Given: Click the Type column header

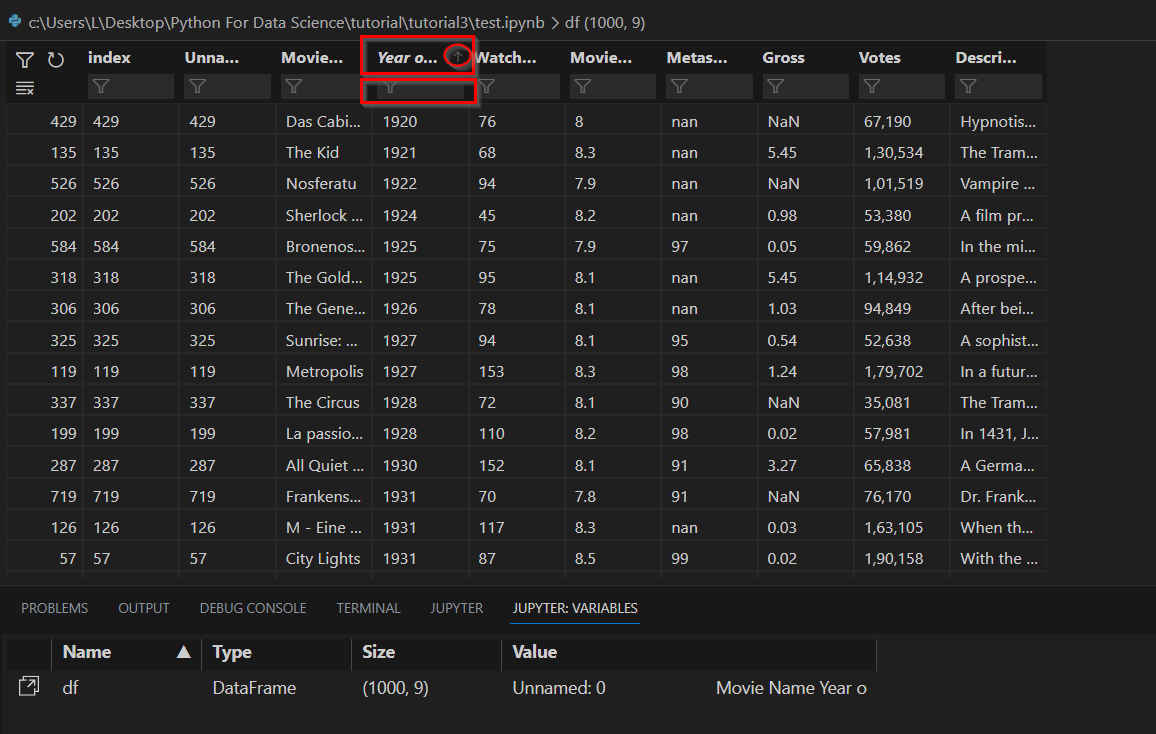Looking at the screenshot, I should click(232, 652).
